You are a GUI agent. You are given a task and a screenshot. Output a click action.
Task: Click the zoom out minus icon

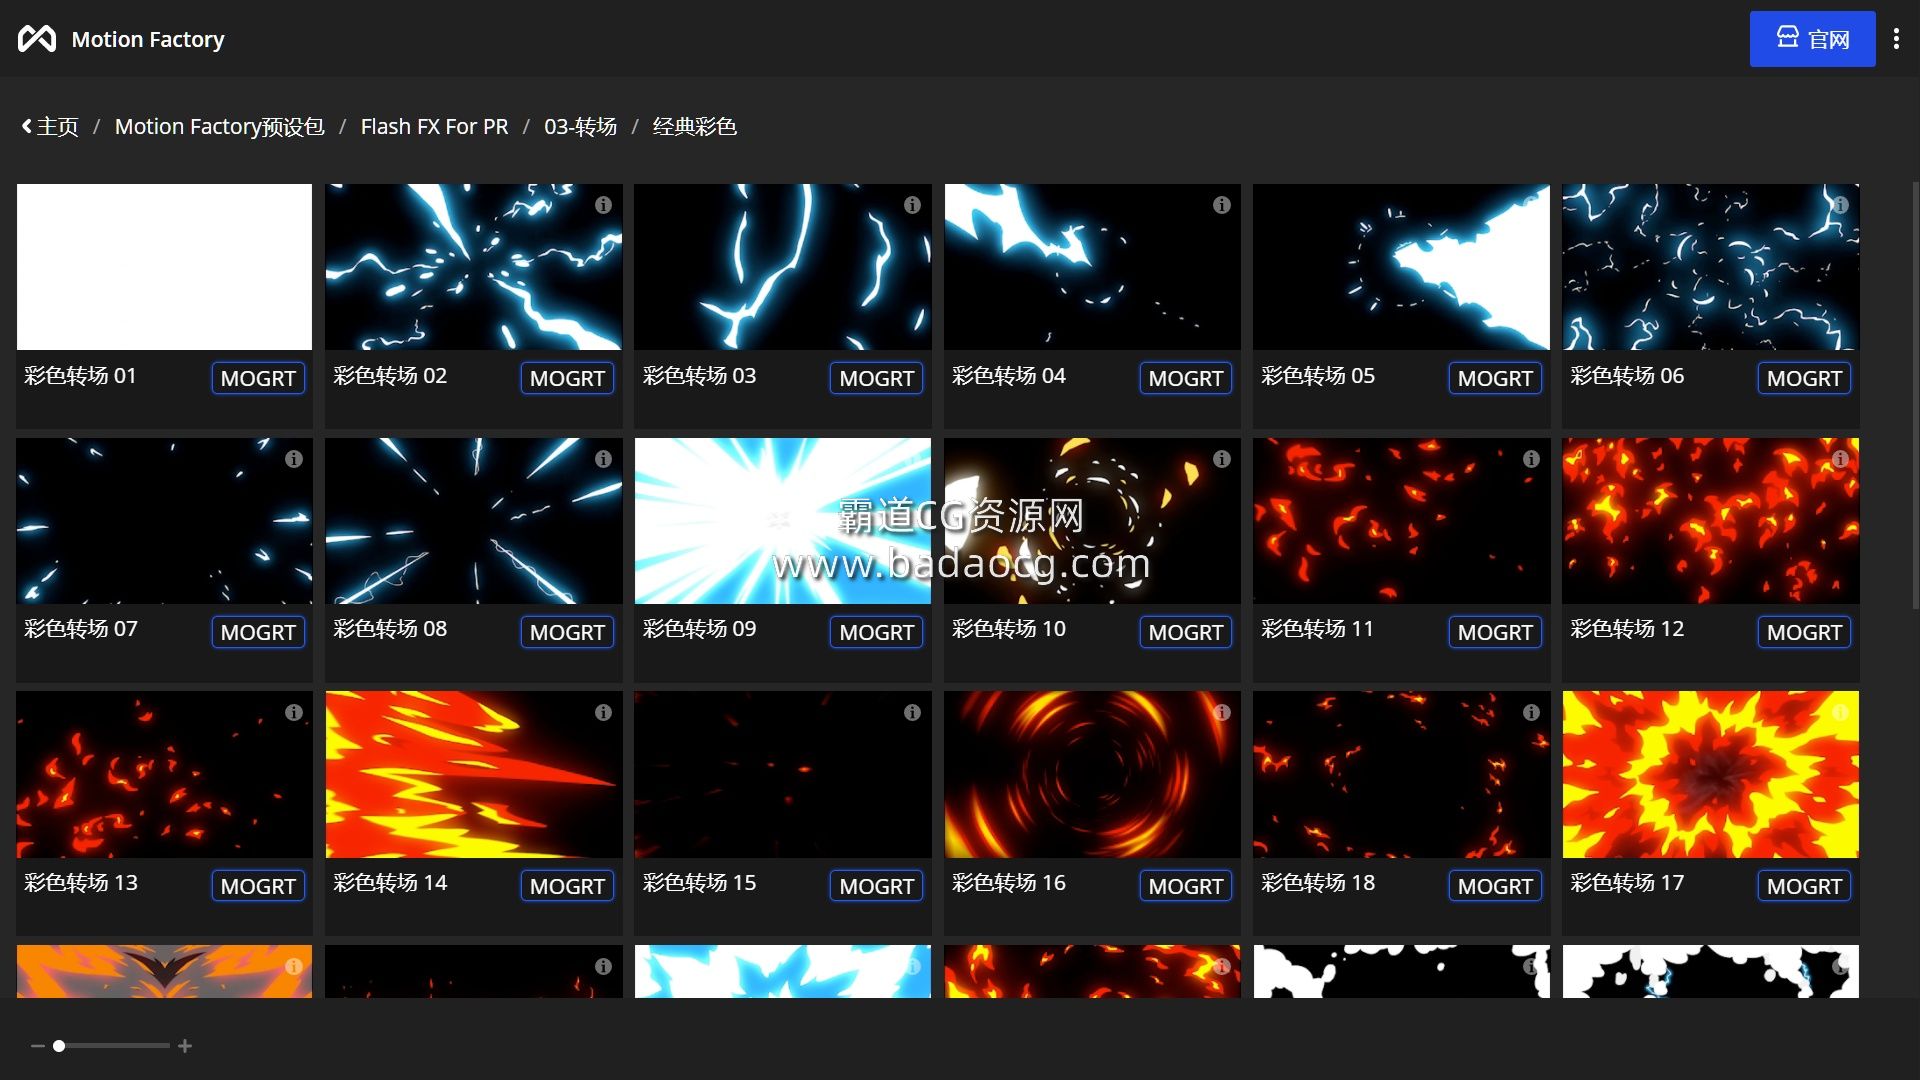point(37,1046)
